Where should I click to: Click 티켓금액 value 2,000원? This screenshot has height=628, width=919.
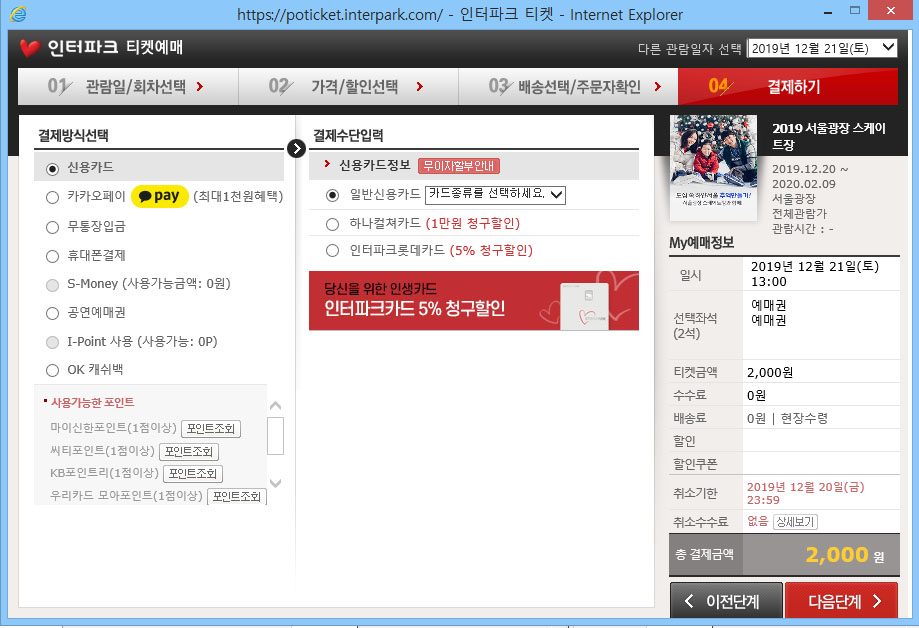point(770,372)
